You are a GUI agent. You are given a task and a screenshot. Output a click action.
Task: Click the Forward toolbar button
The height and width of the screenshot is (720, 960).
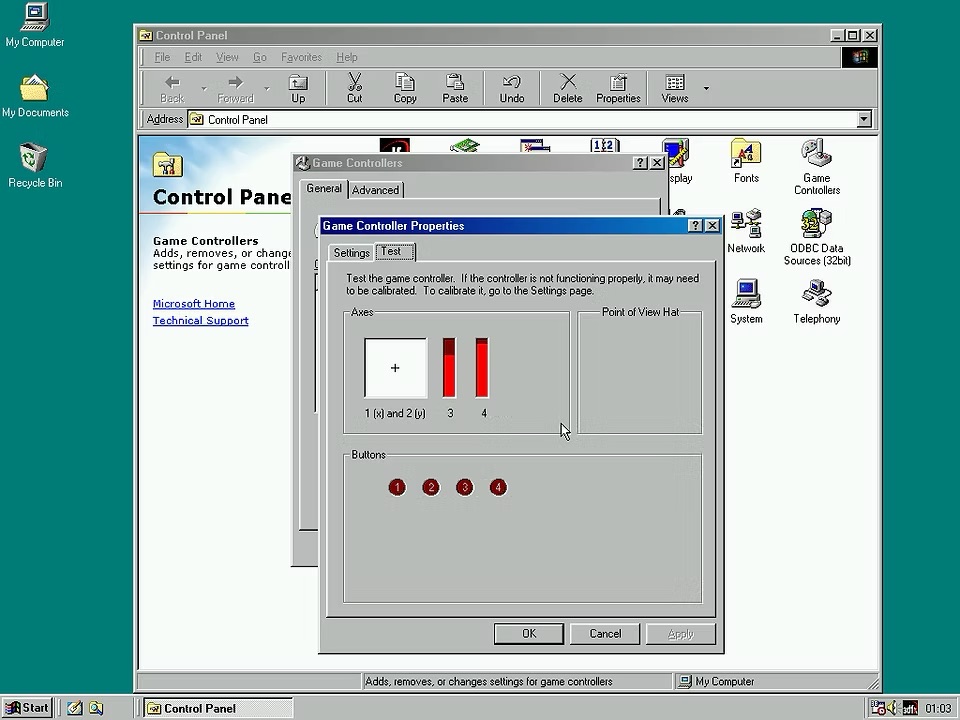235,89
